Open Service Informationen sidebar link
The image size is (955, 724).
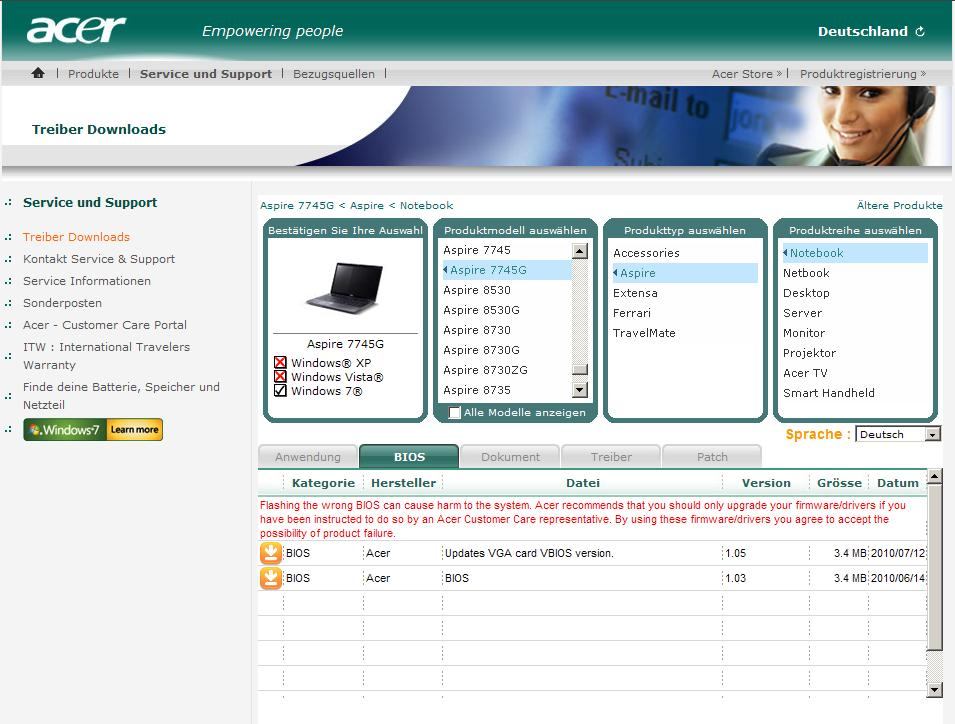[x=86, y=281]
